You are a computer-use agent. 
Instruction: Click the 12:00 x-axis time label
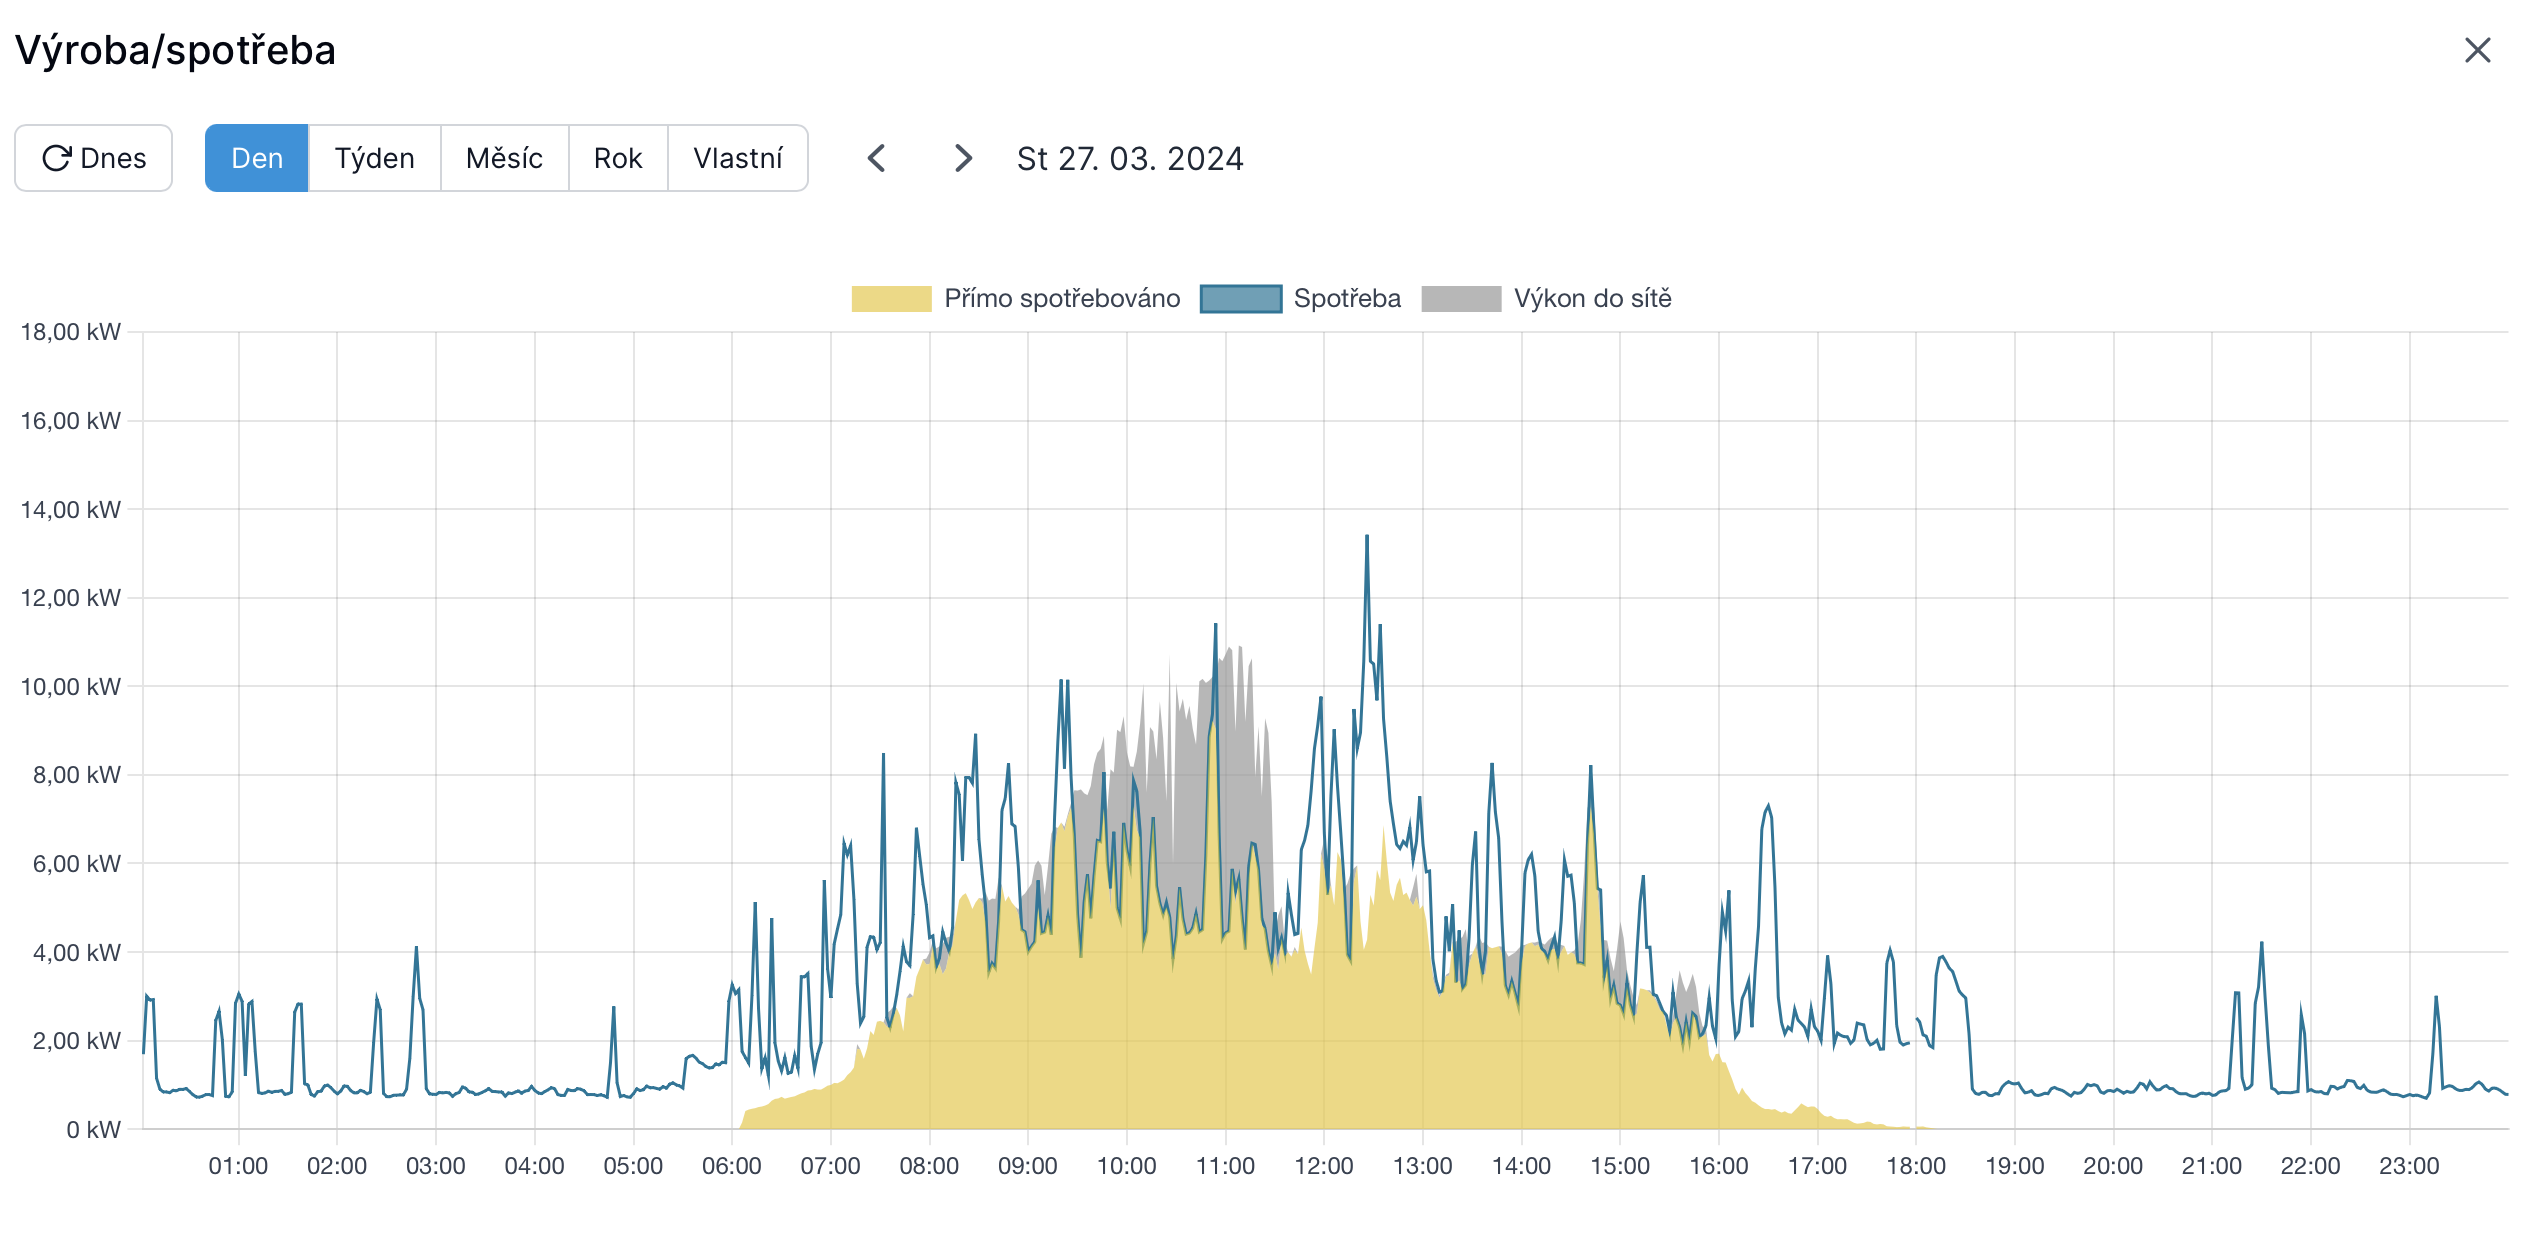click(x=1323, y=1166)
